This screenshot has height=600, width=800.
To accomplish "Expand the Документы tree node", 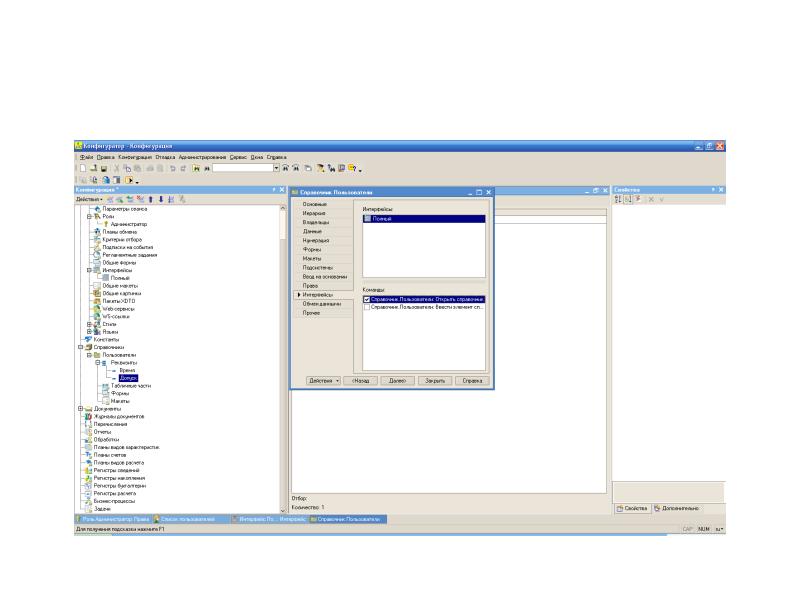I will [80, 409].
